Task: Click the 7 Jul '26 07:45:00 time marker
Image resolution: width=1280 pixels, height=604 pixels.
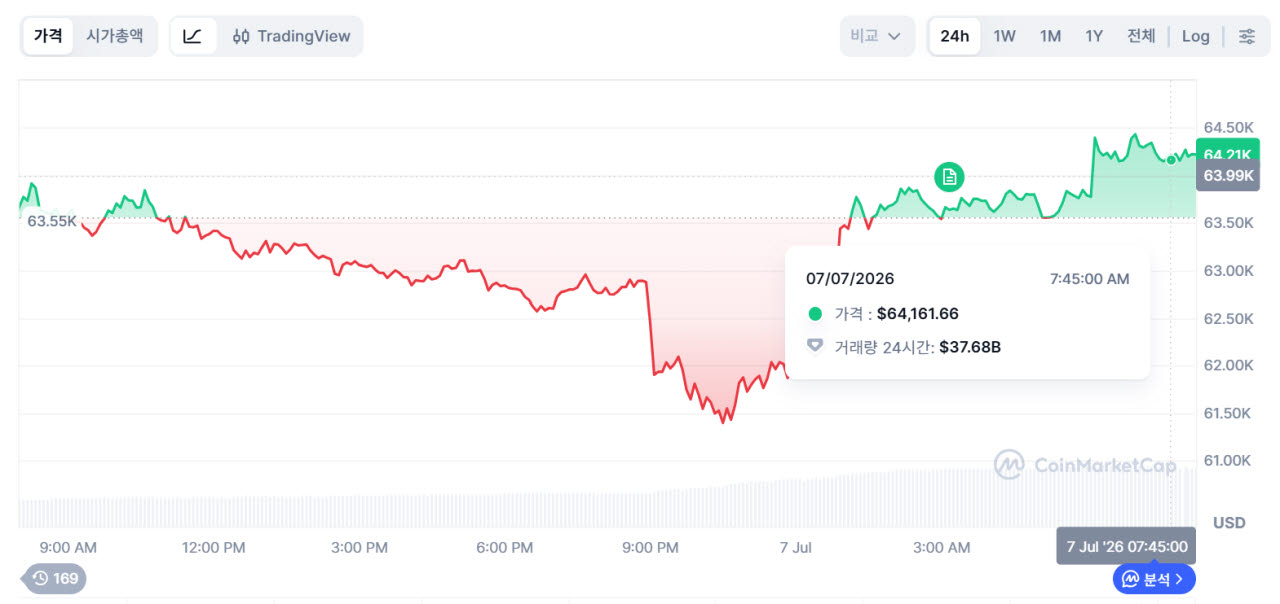Action: [x=1126, y=546]
